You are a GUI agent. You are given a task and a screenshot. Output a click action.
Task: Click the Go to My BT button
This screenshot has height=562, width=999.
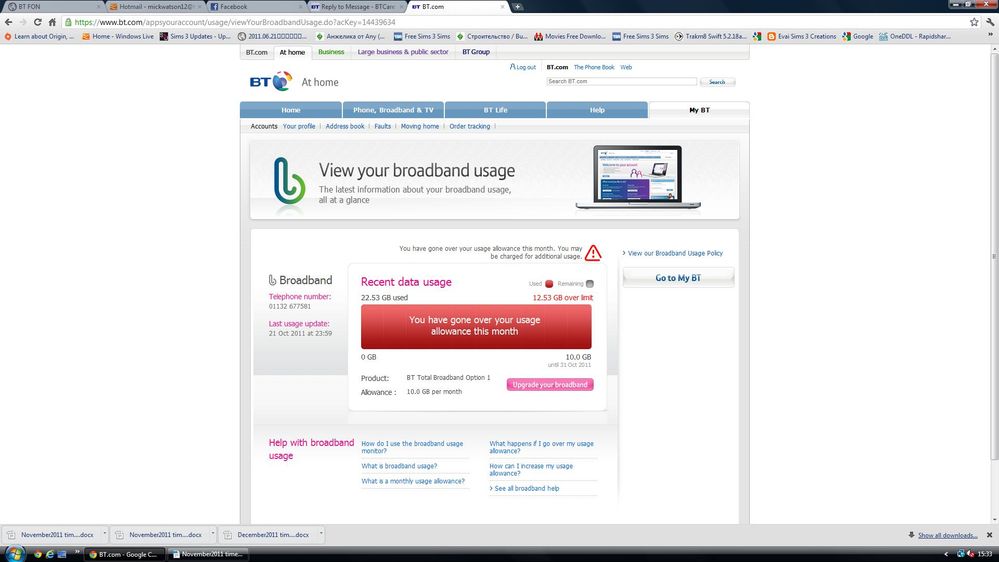tap(678, 278)
